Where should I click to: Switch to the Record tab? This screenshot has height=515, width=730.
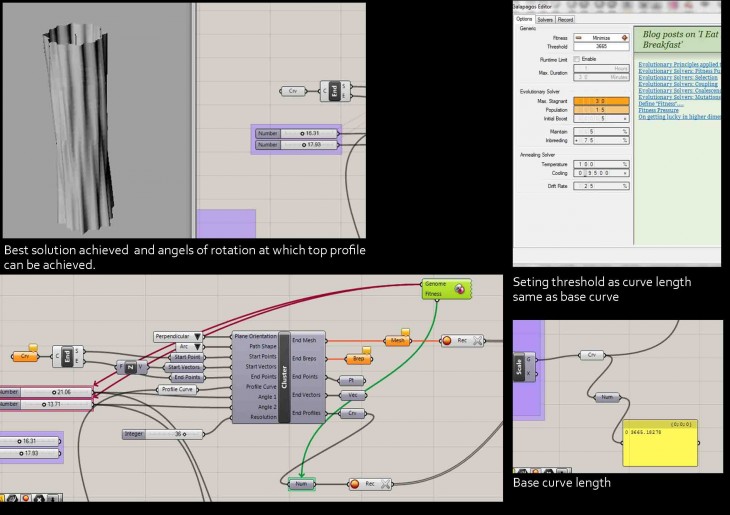point(566,19)
